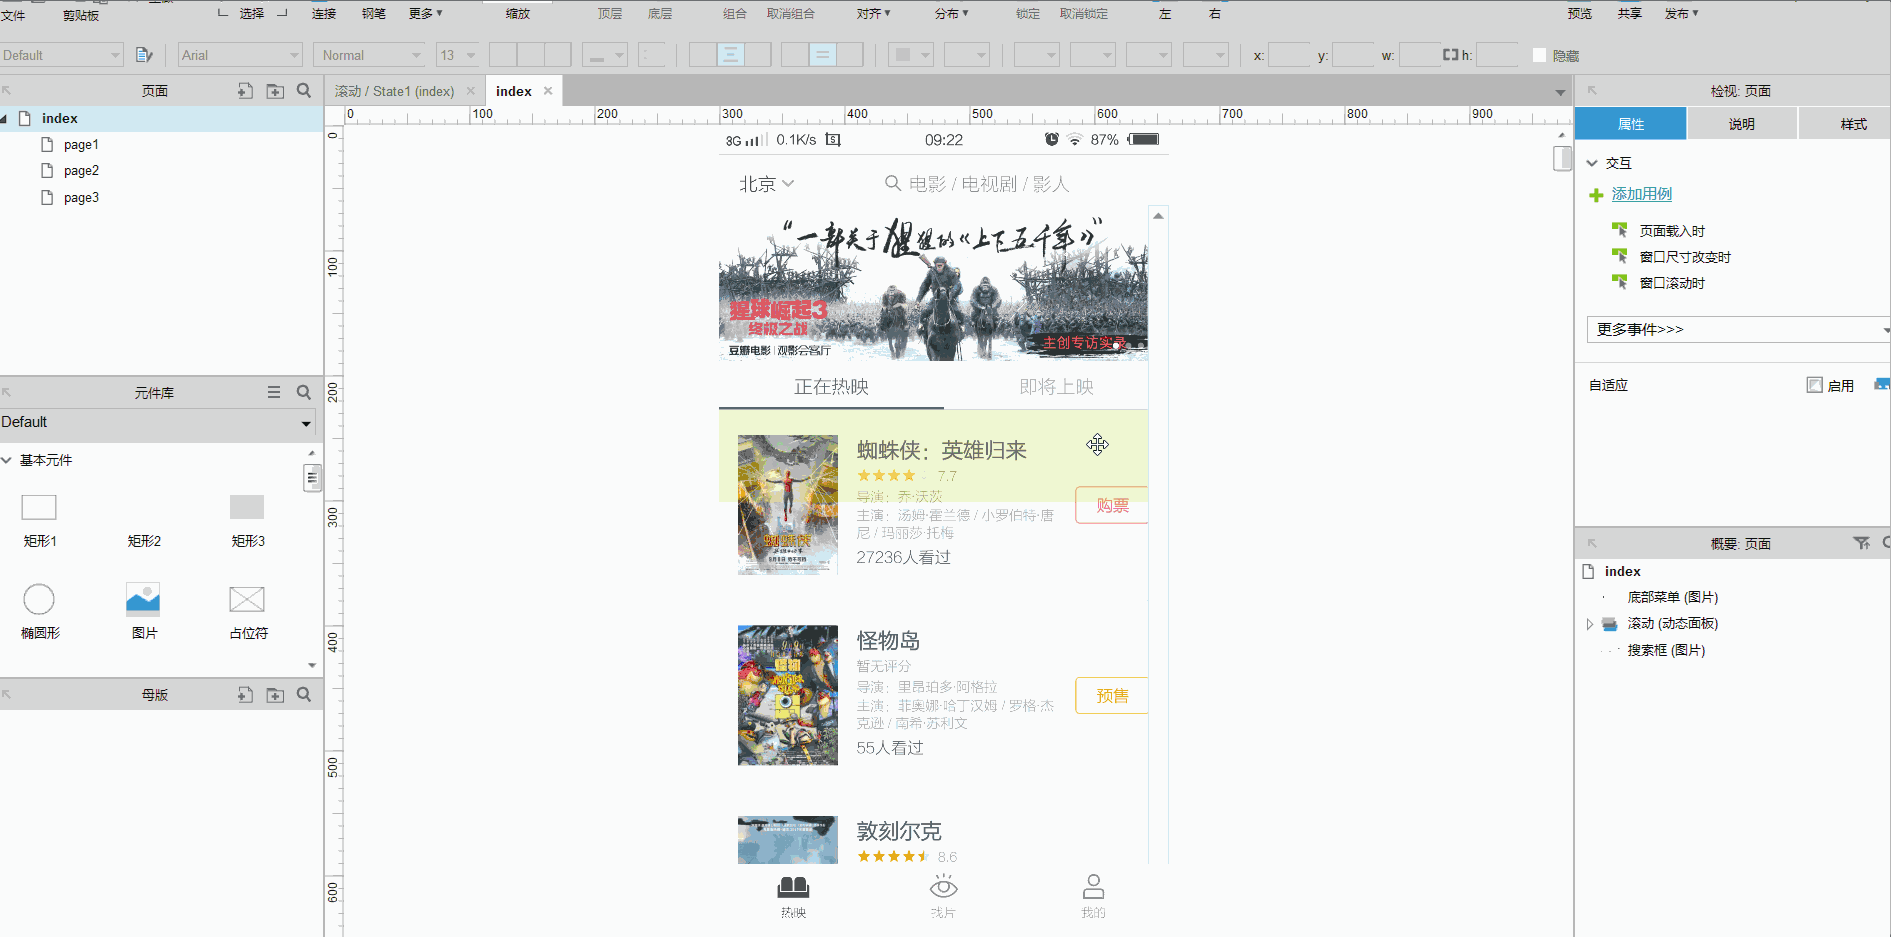The image size is (1891, 937).
Task: Click the 添加用例 link
Action: click(1641, 194)
